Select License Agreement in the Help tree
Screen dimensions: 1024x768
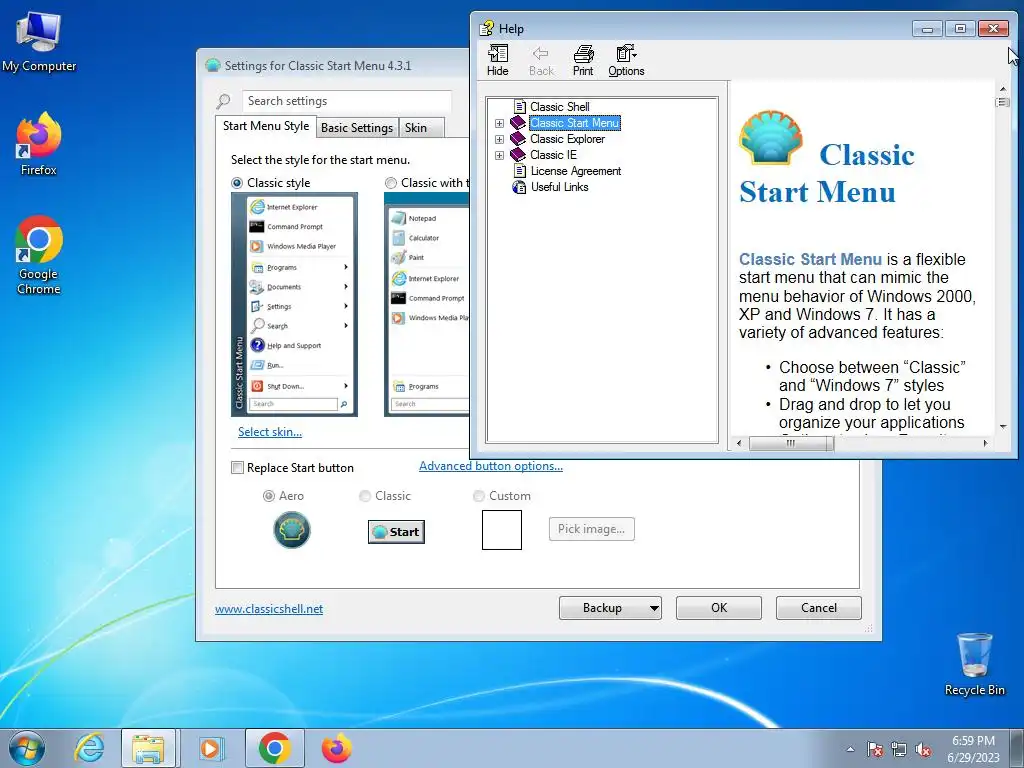pyautogui.click(x=575, y=171)
